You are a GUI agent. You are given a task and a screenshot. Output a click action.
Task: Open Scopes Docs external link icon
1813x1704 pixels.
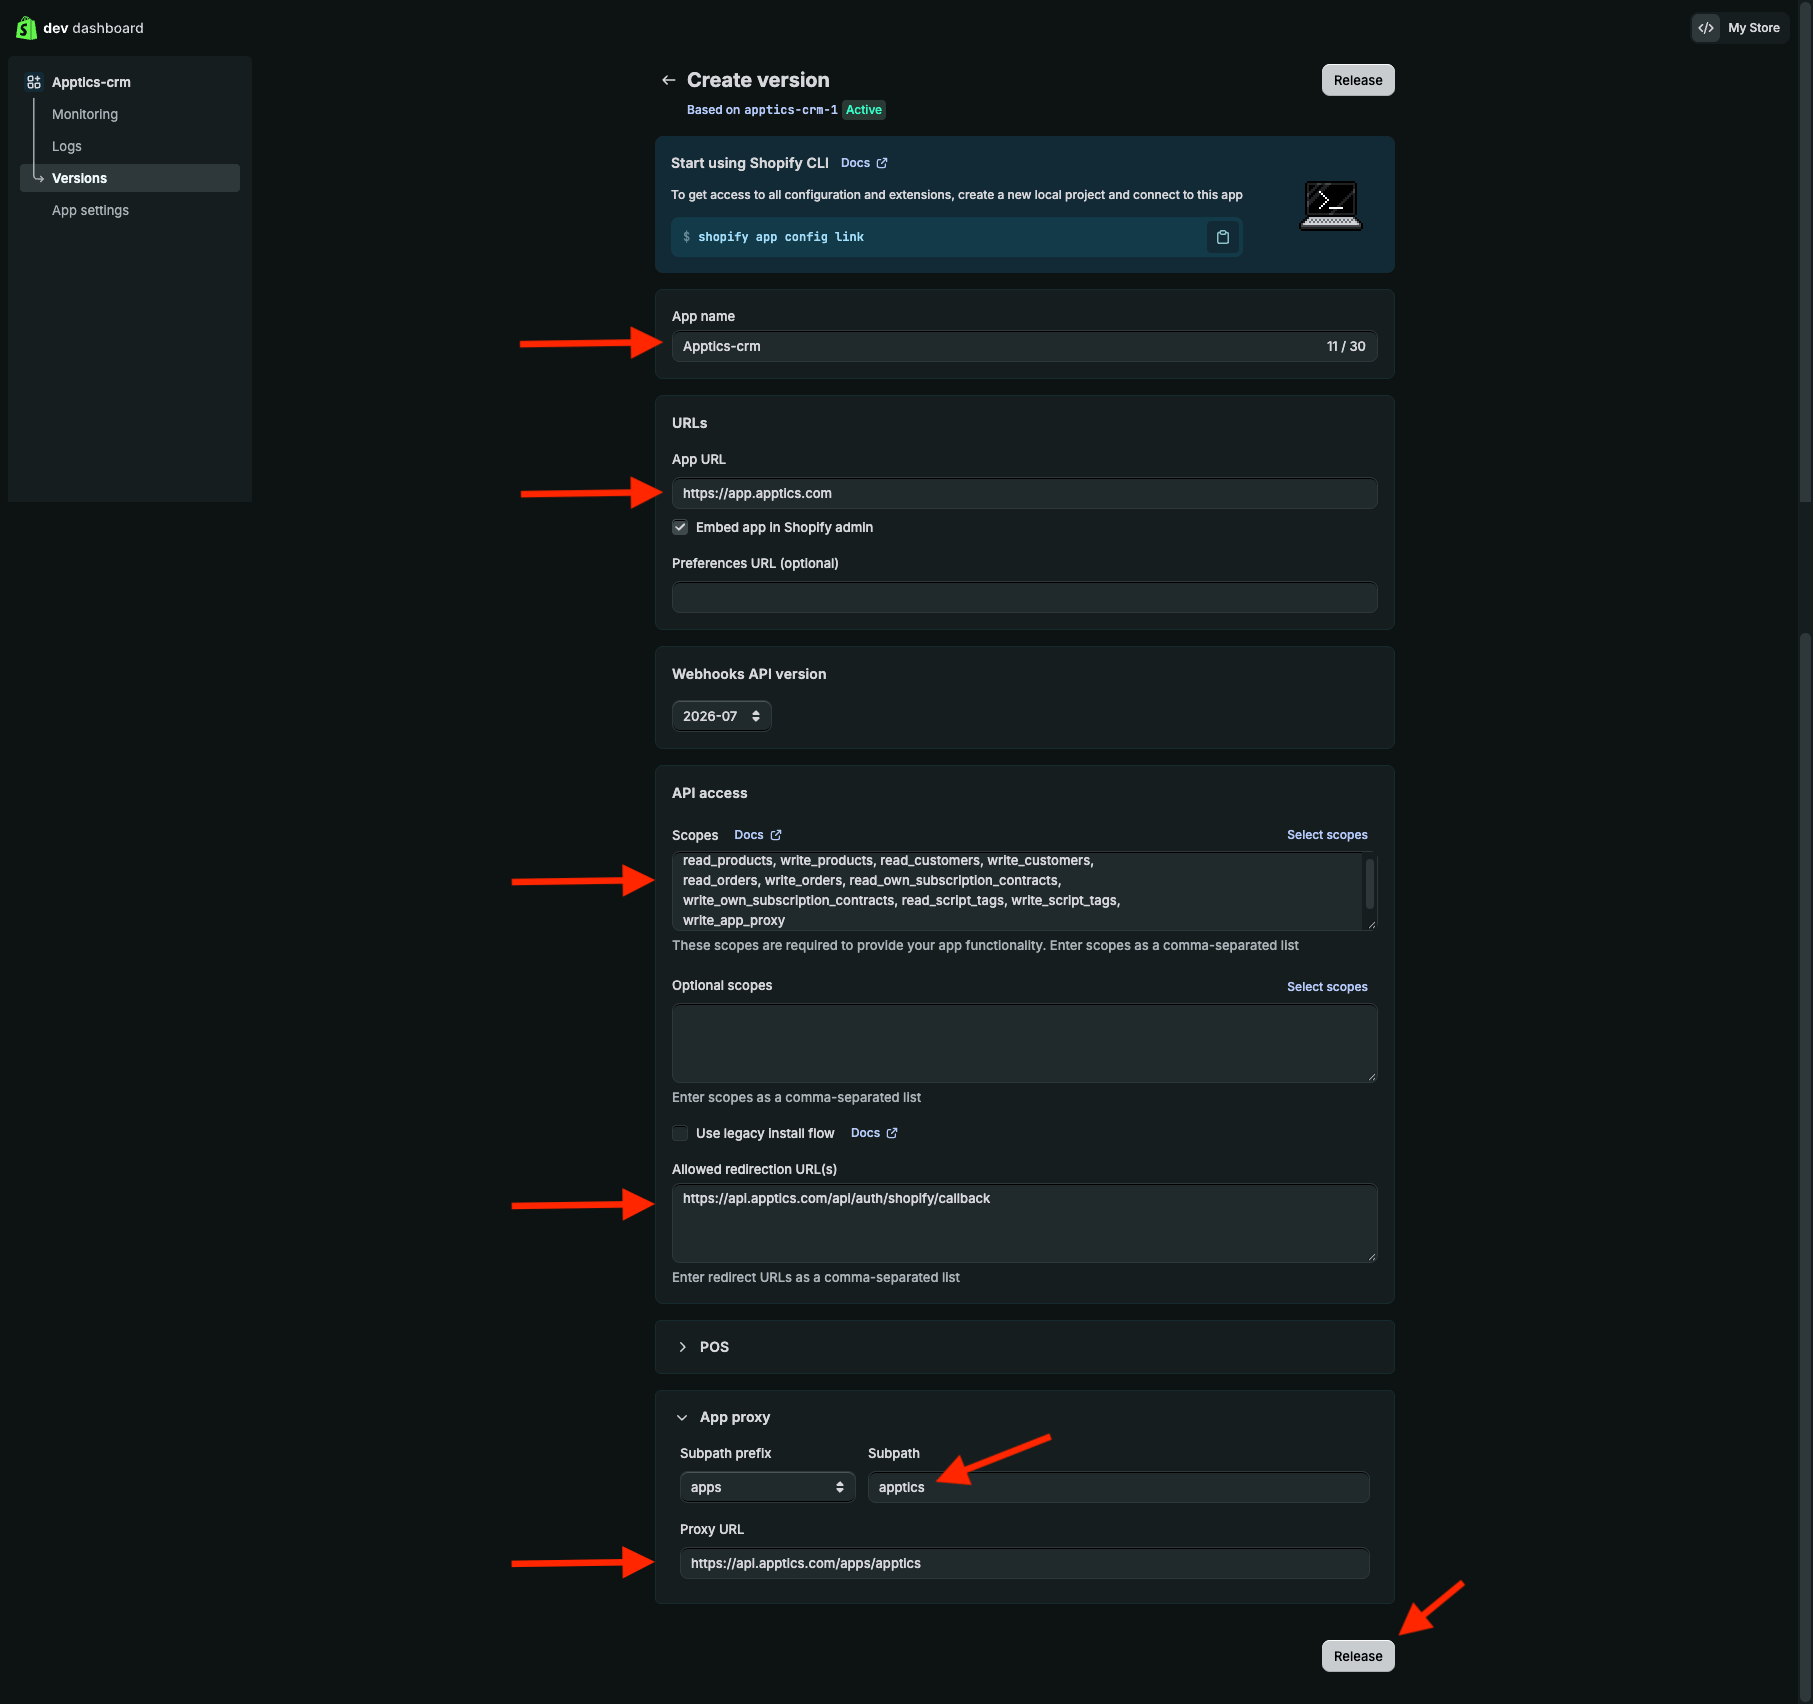[x=776, y=835]
